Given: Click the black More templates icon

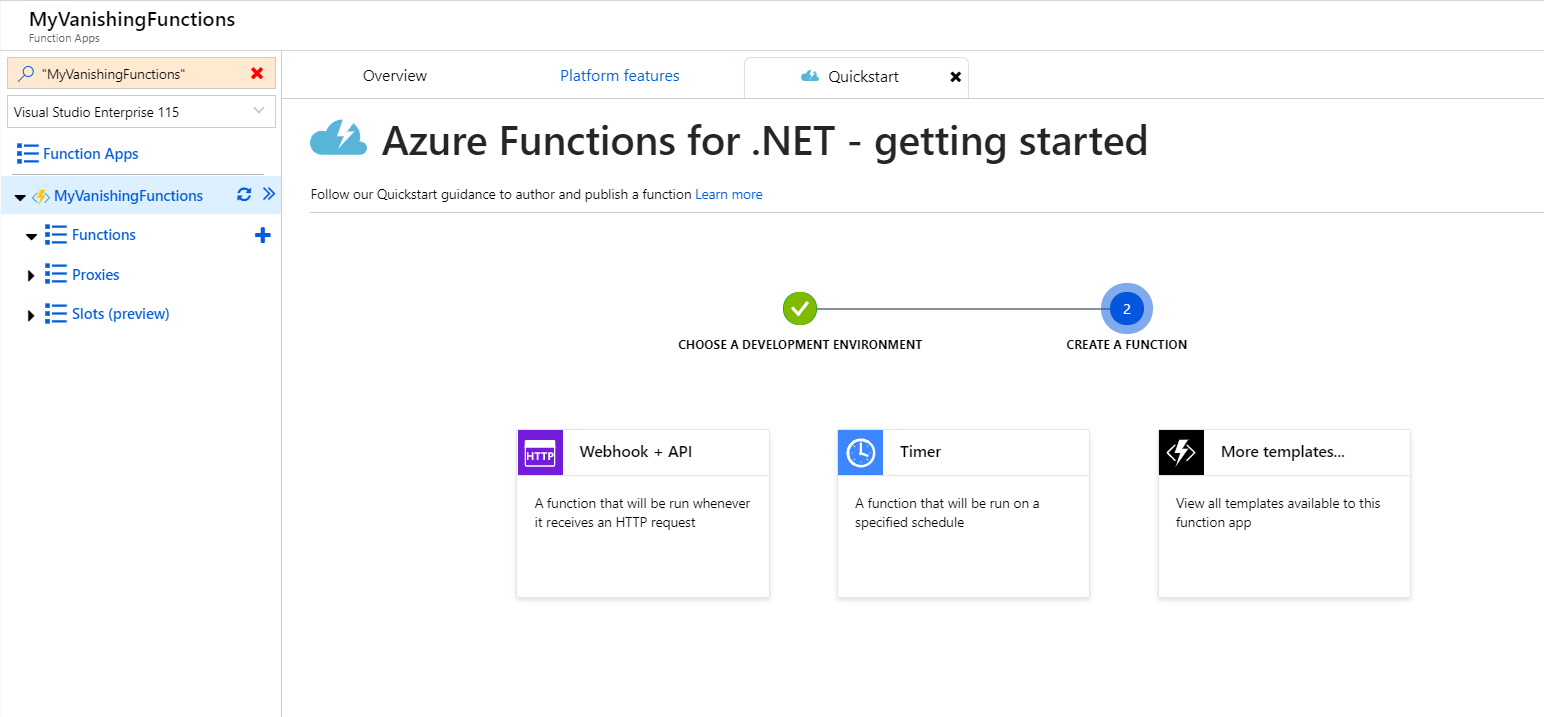Looking at the screenshot, I should pyautogui.click(x=1181, y=452).
